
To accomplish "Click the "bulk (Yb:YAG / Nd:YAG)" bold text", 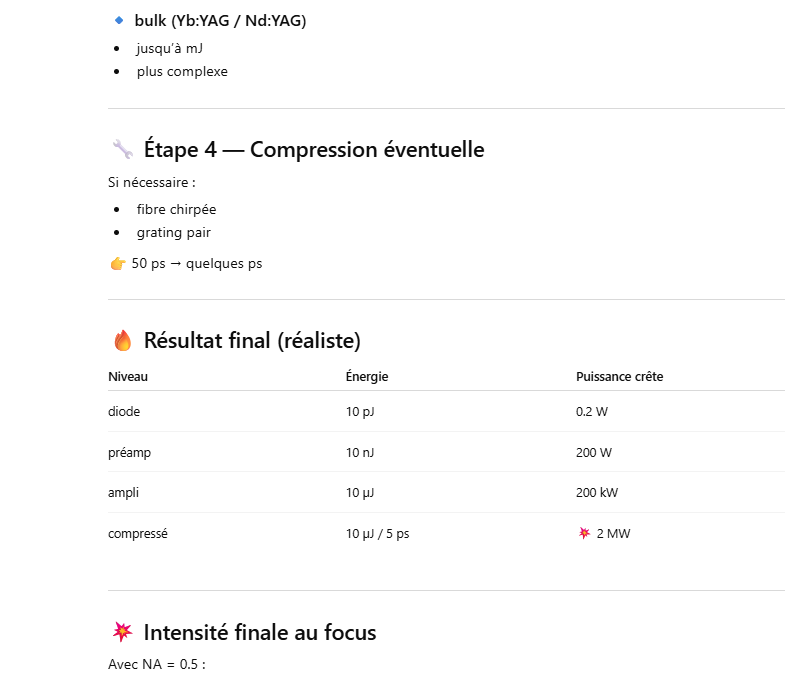I will pos(220,21).
